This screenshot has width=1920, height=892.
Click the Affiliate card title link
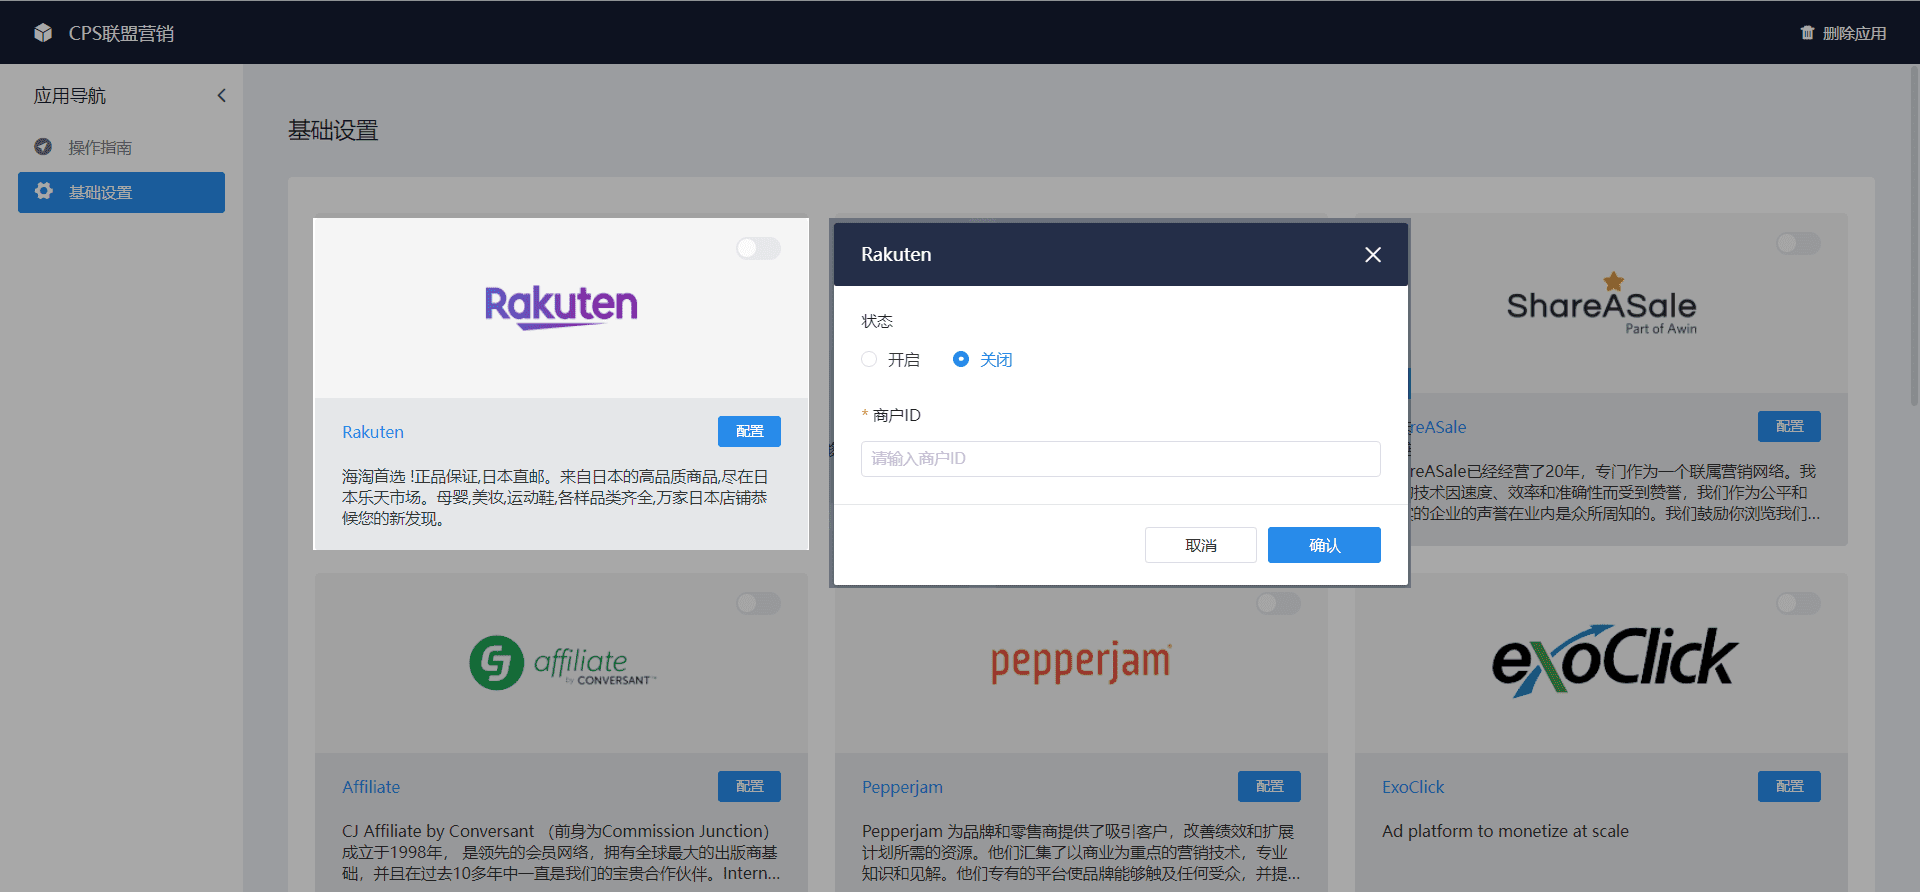coord(371,787)
